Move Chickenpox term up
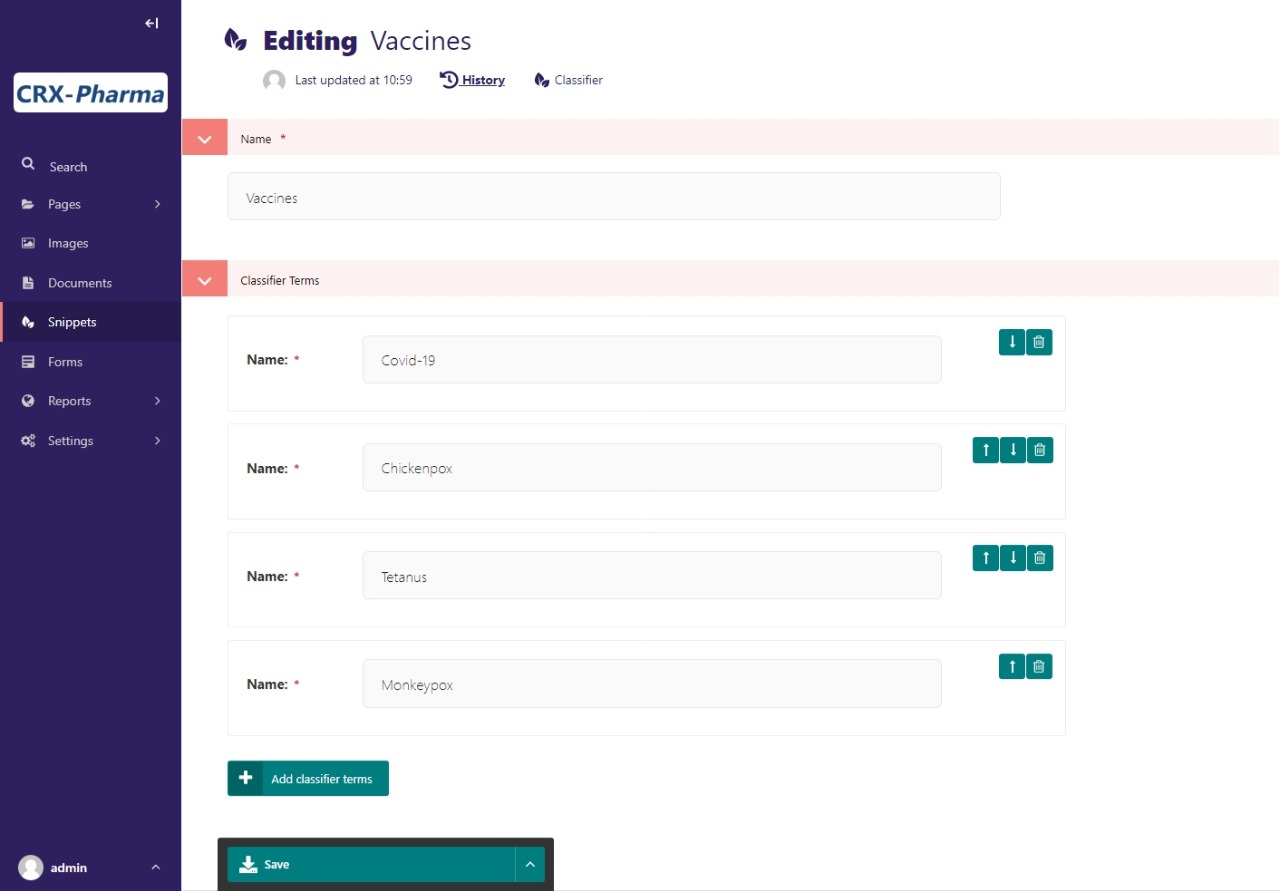This screenshot has width=1280, height=891. point(986,450)
